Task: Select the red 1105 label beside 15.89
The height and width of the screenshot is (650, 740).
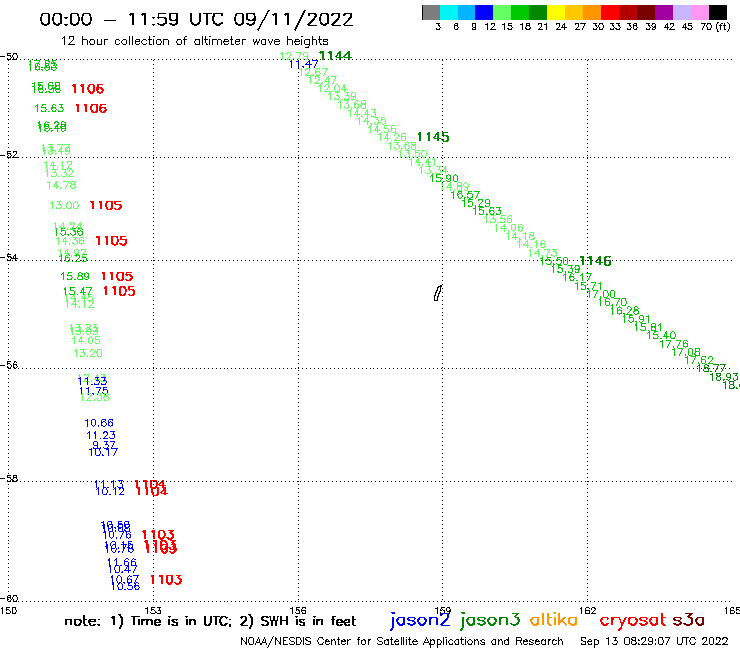Action: coord(117,276)
